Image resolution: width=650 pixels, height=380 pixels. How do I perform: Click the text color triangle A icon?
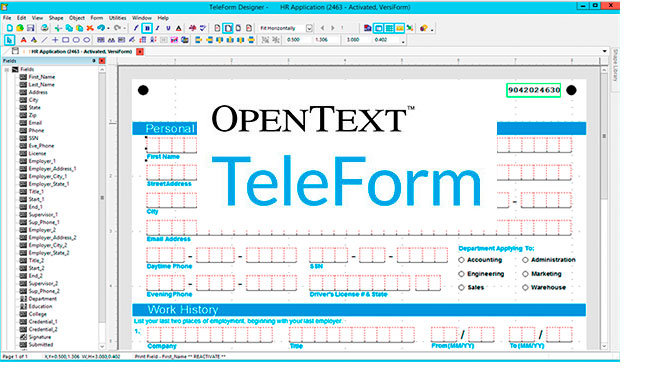179,28
